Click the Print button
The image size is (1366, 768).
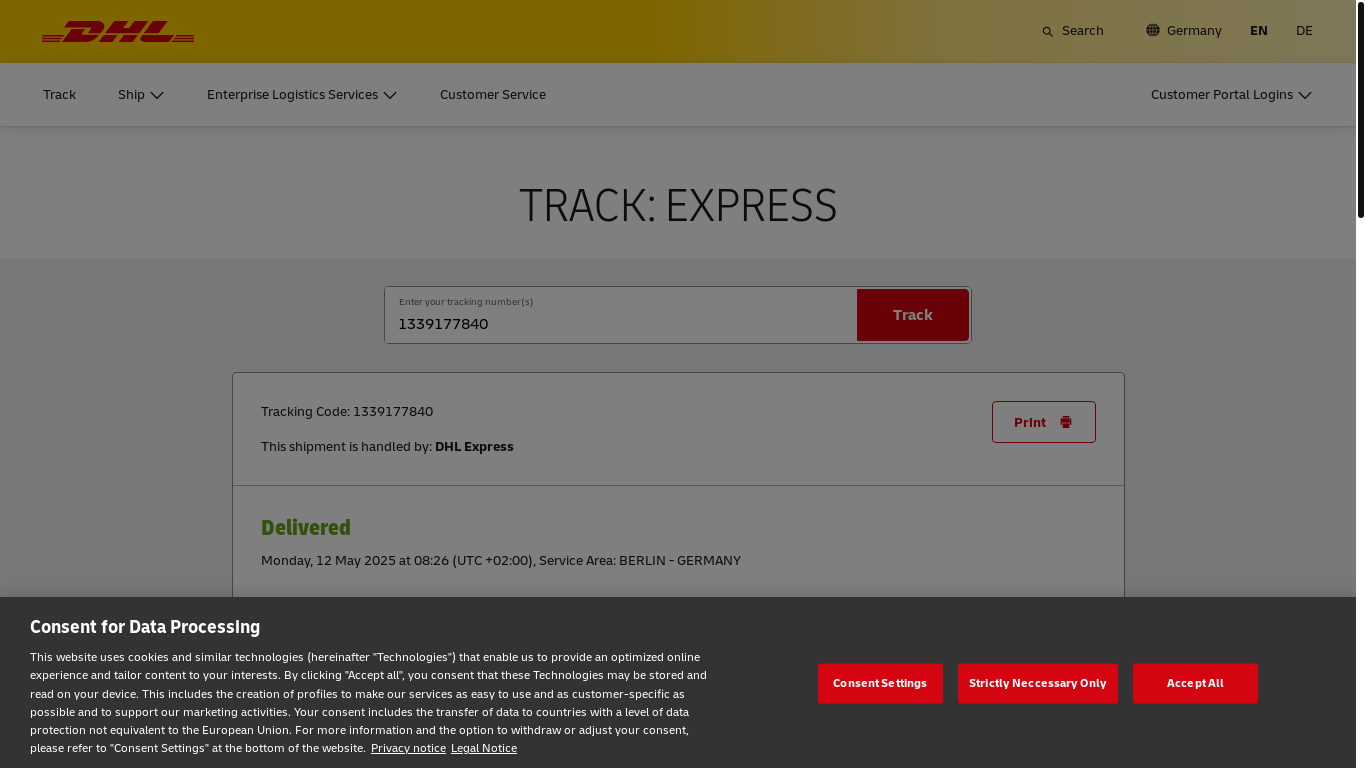[x=1044, y=422]
